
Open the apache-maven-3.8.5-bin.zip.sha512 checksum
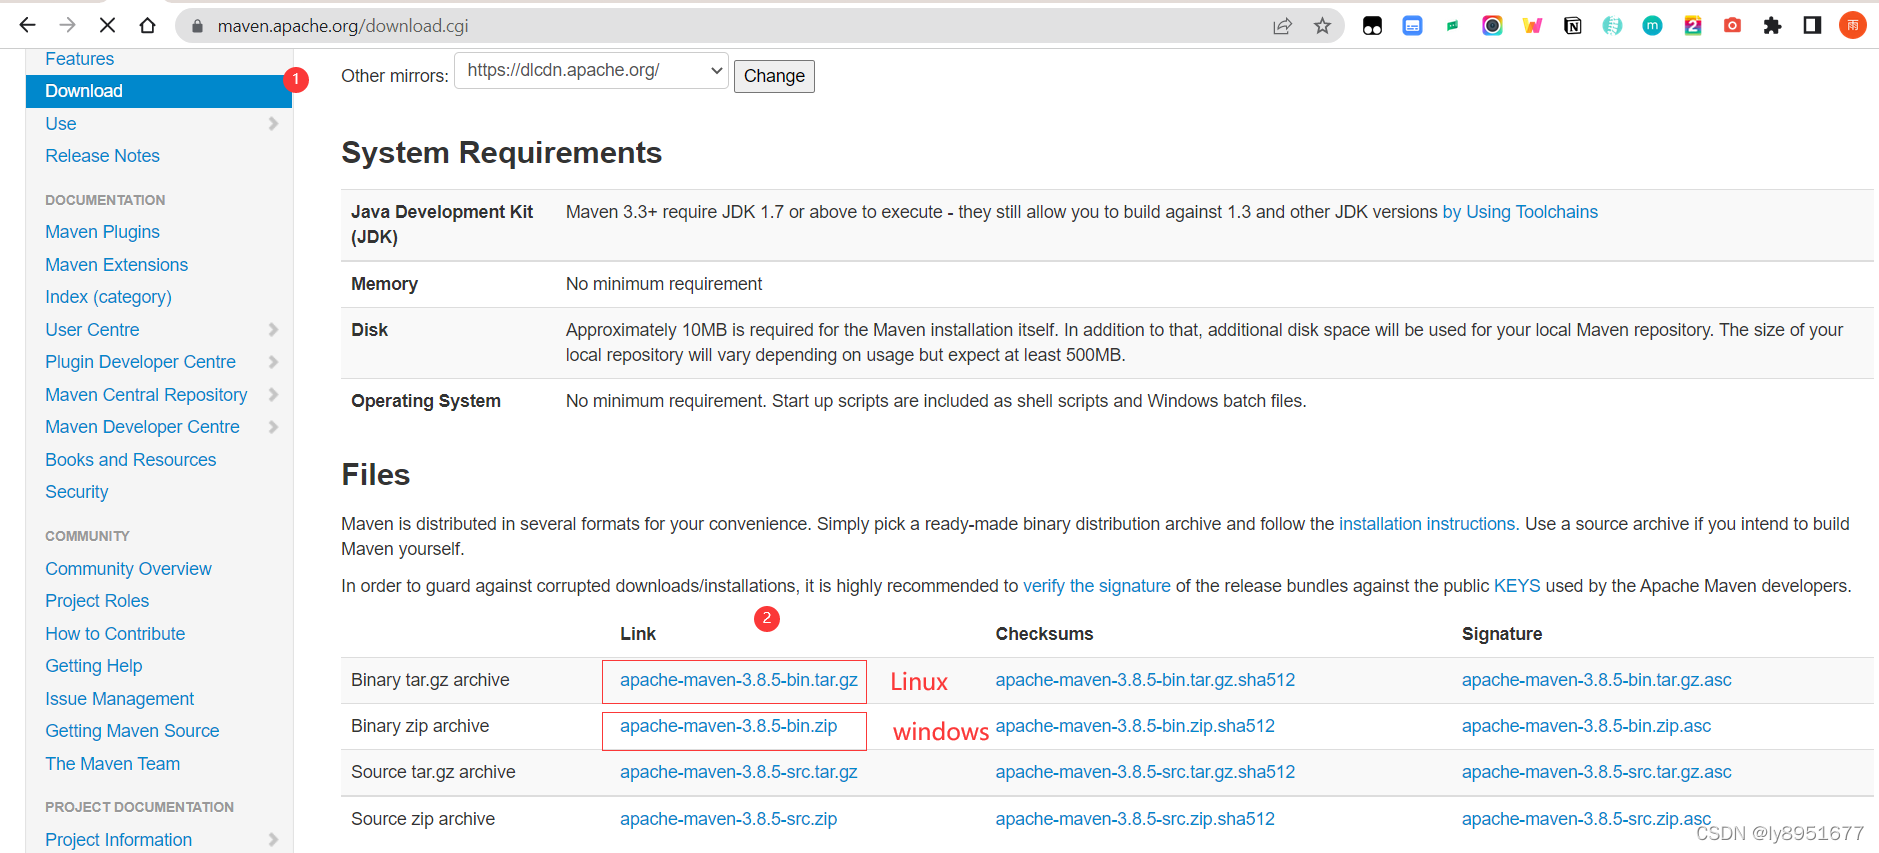pos(1135,726)
